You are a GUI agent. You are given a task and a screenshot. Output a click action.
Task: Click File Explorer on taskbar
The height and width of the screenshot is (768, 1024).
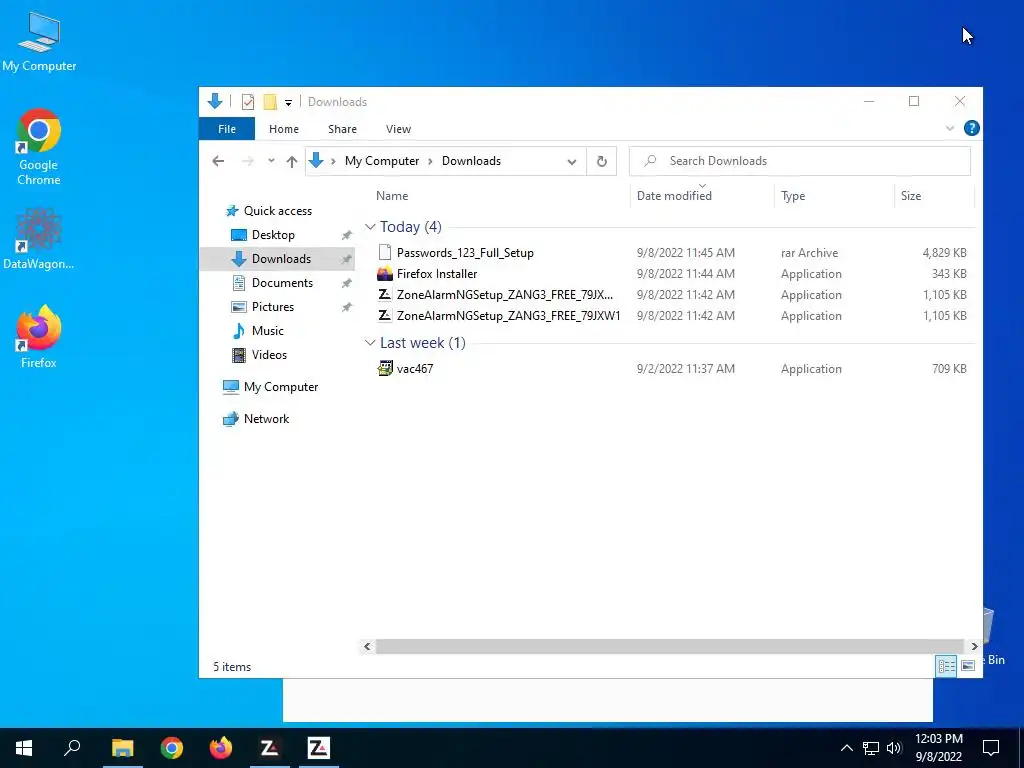122,748
